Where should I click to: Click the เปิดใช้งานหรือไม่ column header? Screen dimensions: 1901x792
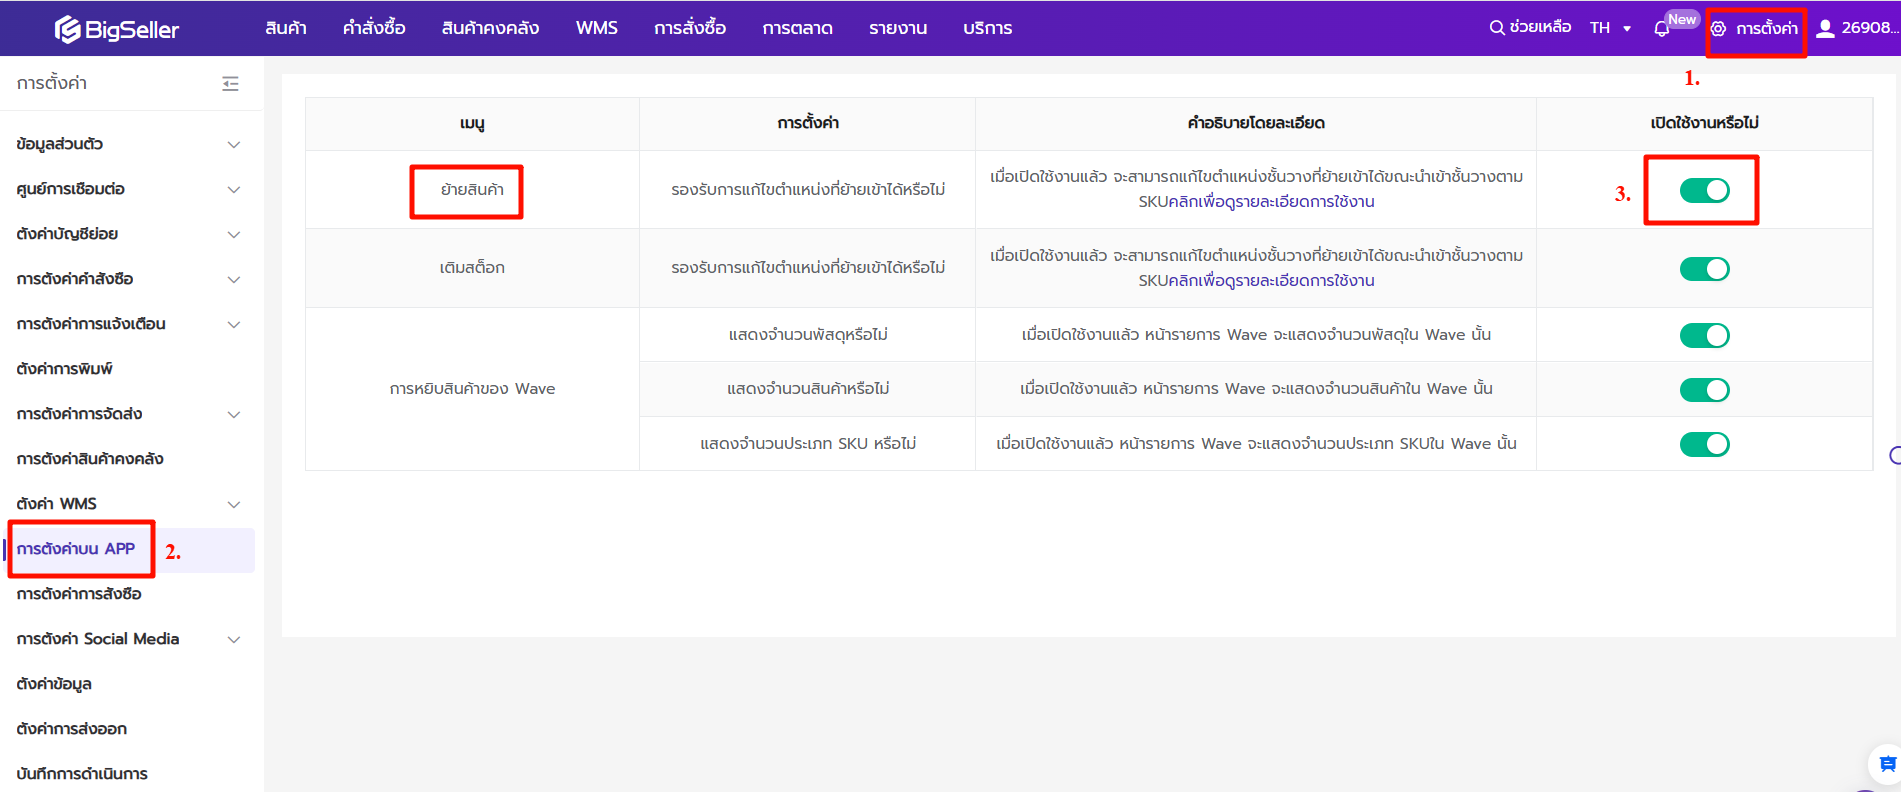1704,123
